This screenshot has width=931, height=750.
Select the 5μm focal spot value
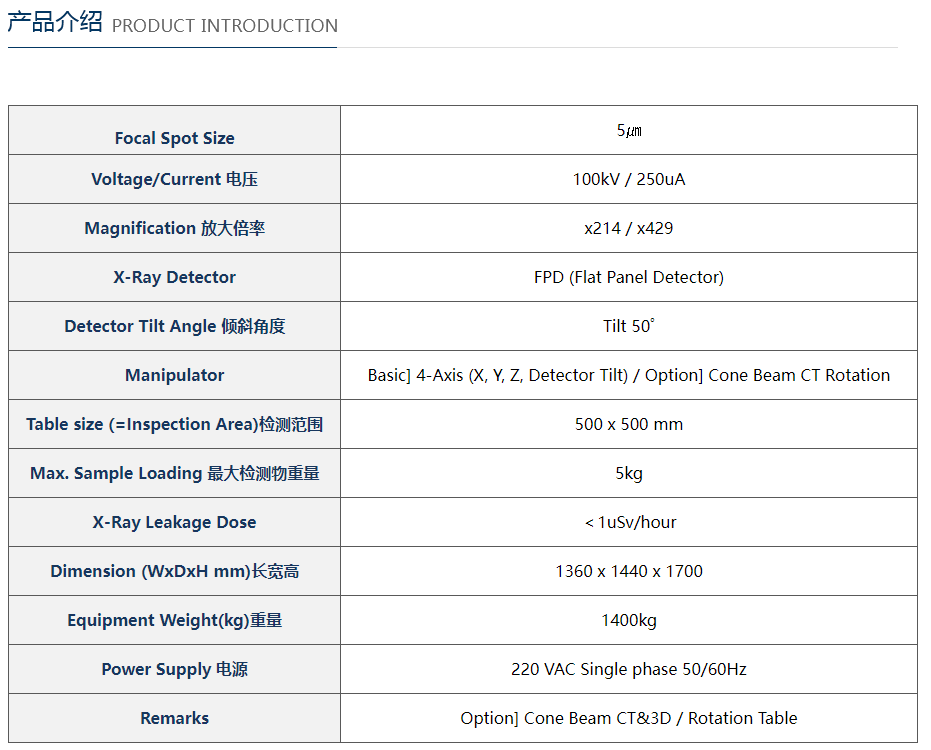tap(628, 131)
